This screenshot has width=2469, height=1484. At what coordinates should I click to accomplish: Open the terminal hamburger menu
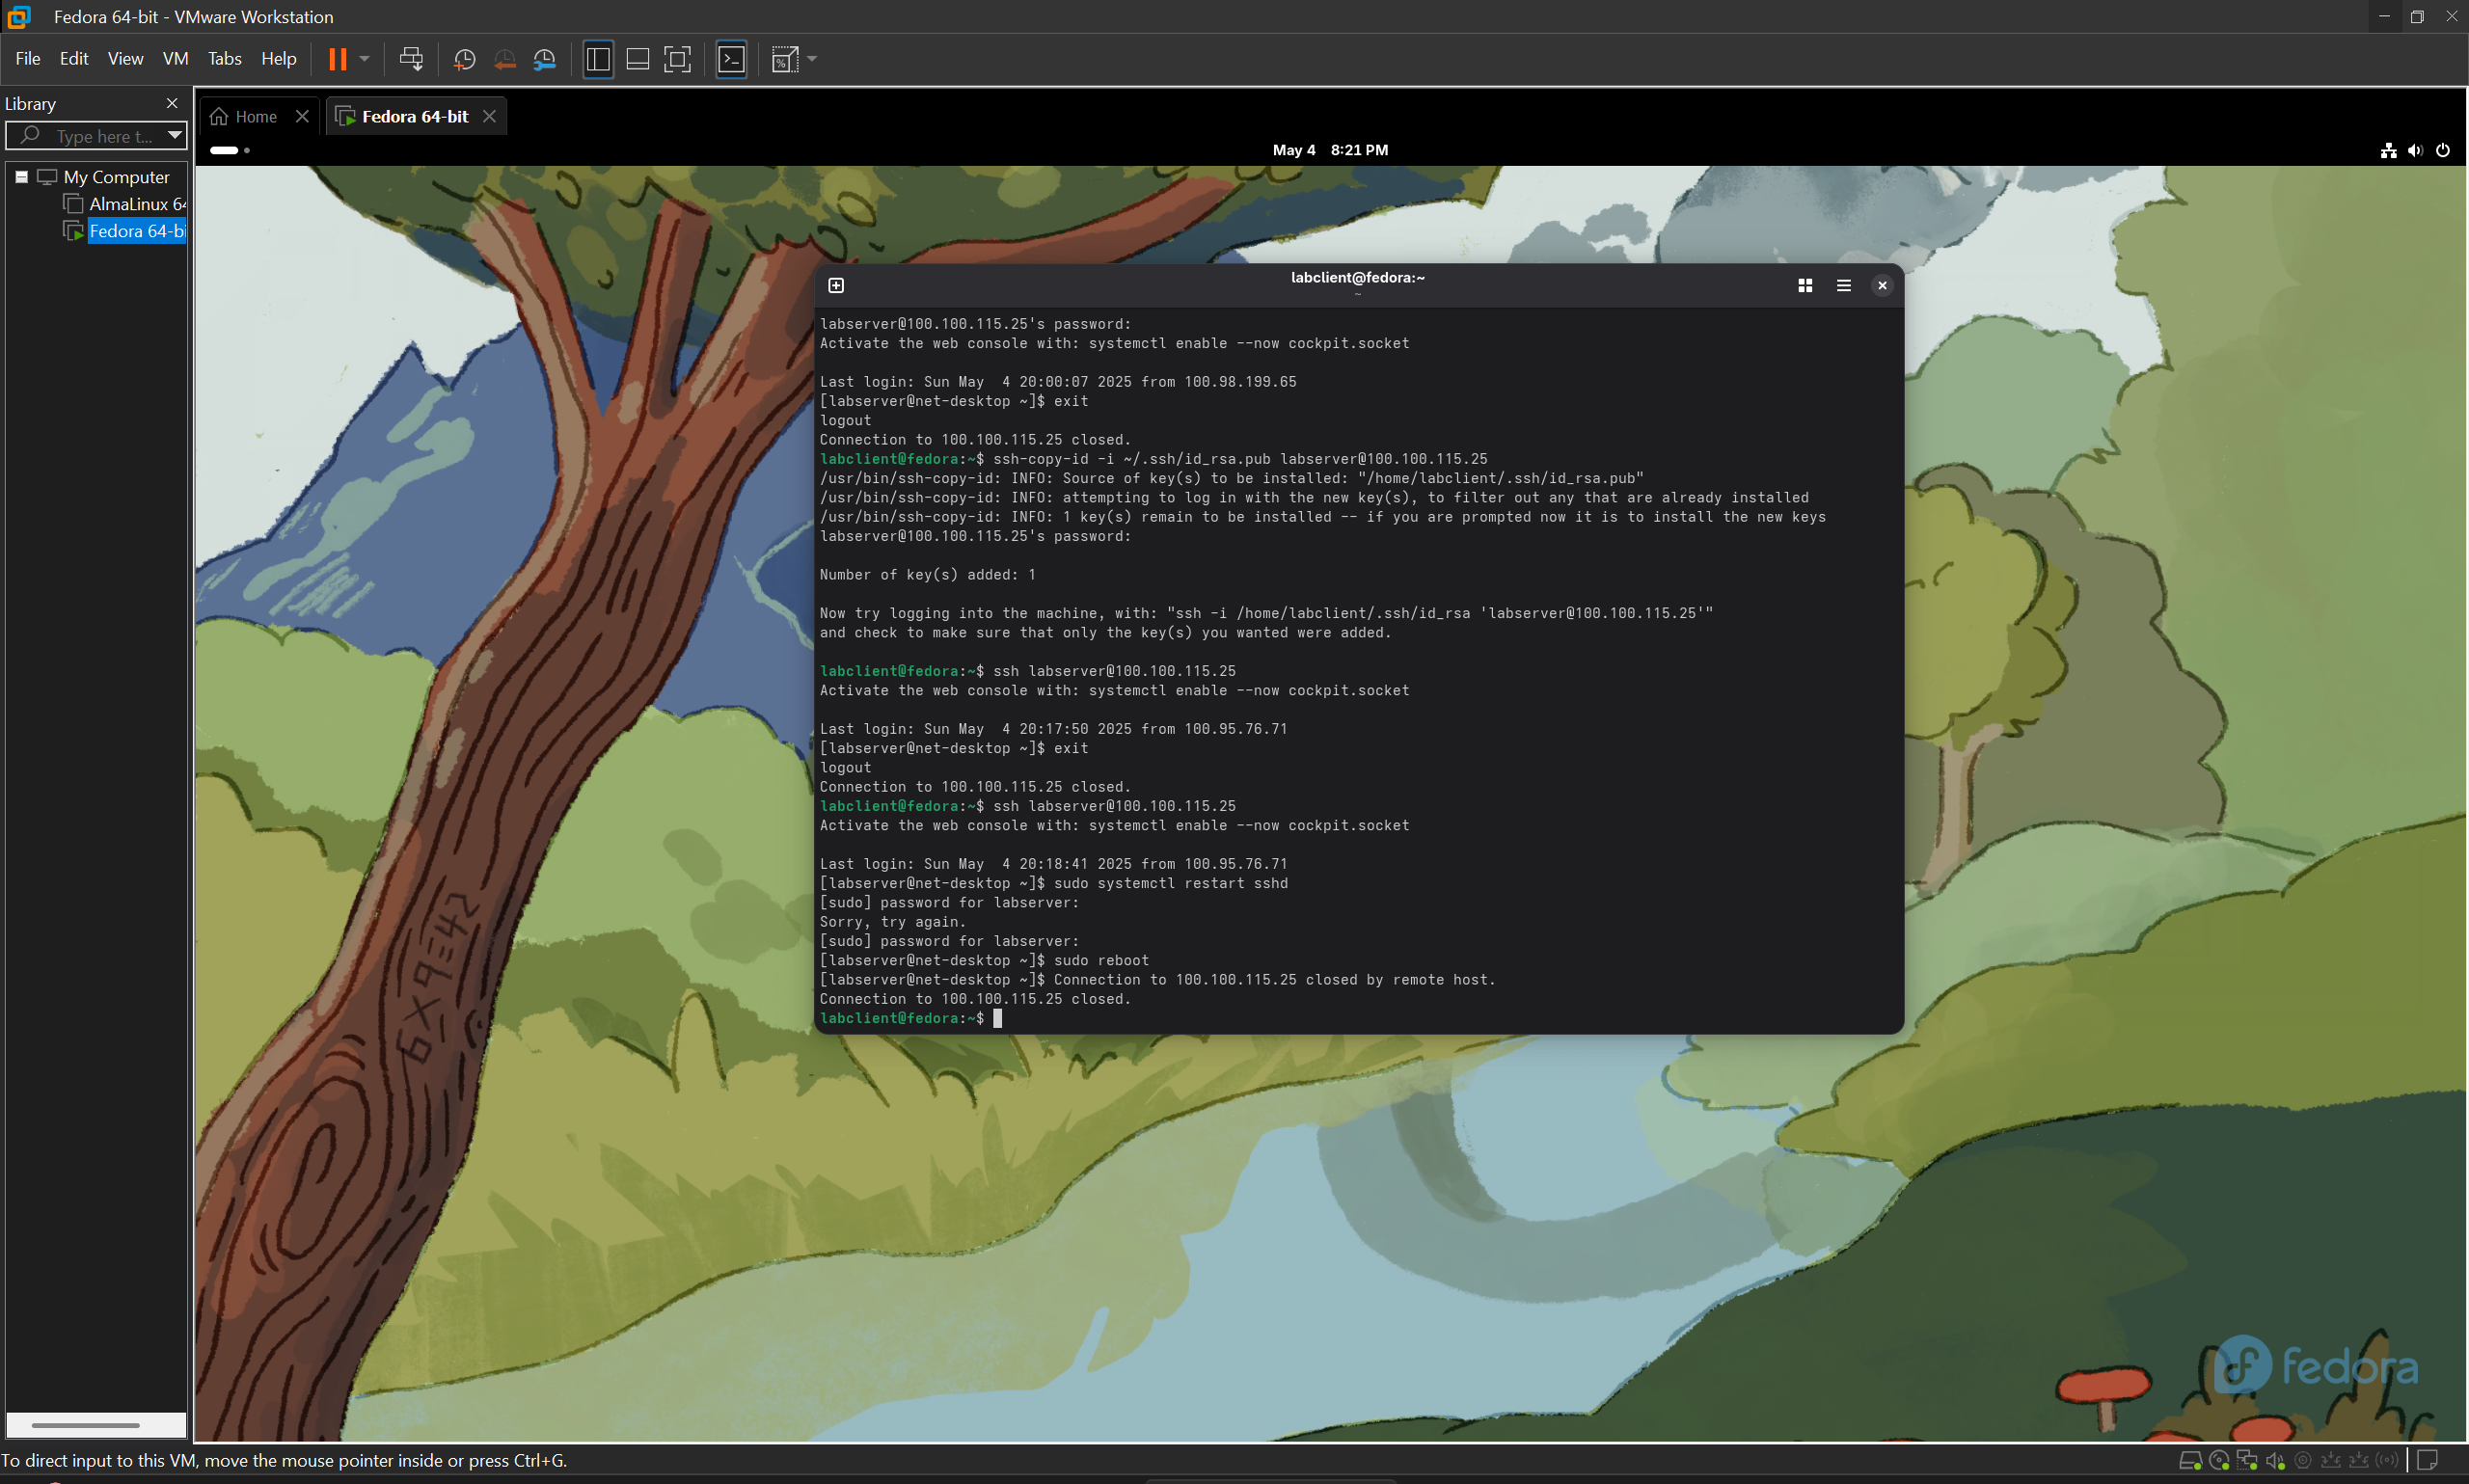click(1843, 286)
